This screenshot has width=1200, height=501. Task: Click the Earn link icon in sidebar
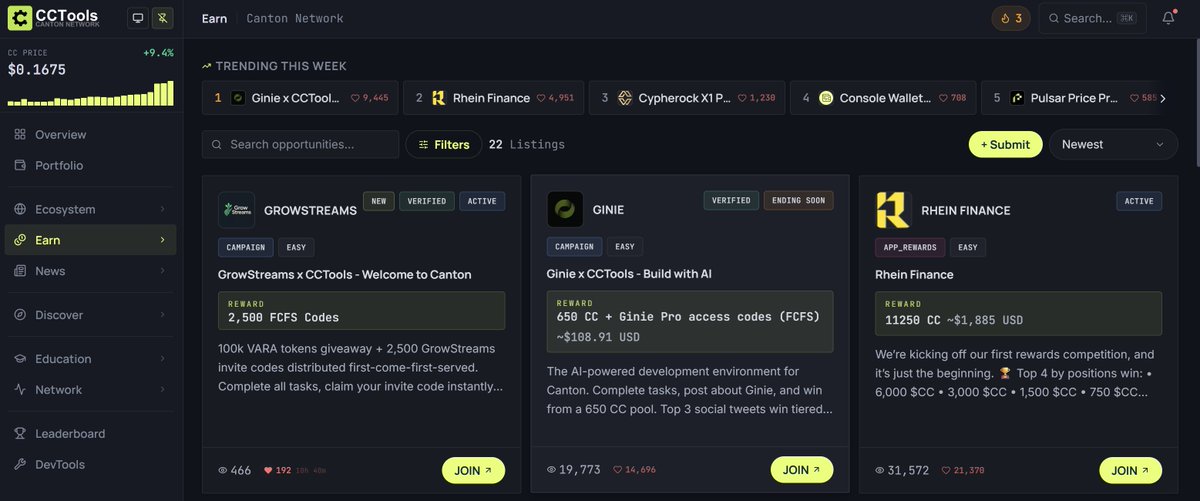(20, 240)
